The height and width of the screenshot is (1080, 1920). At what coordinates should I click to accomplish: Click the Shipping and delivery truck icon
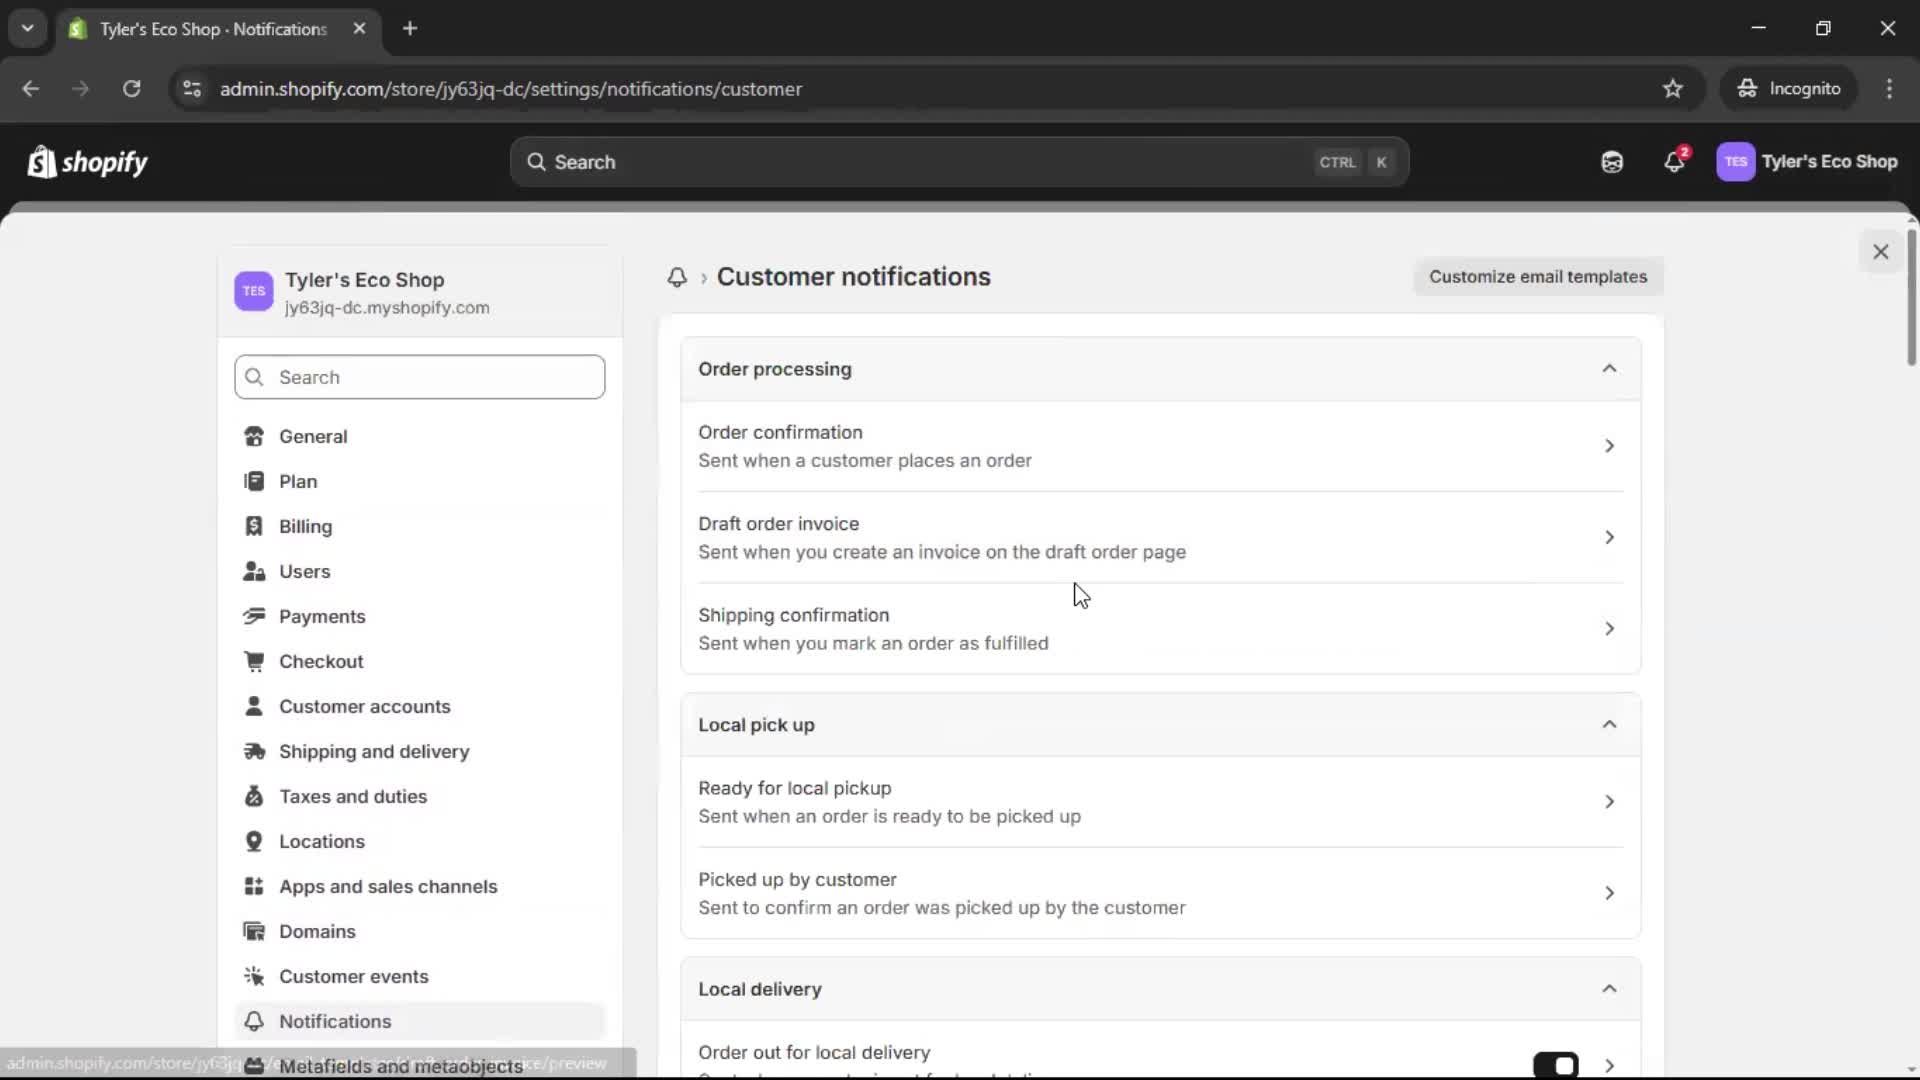tap(255, 751)
